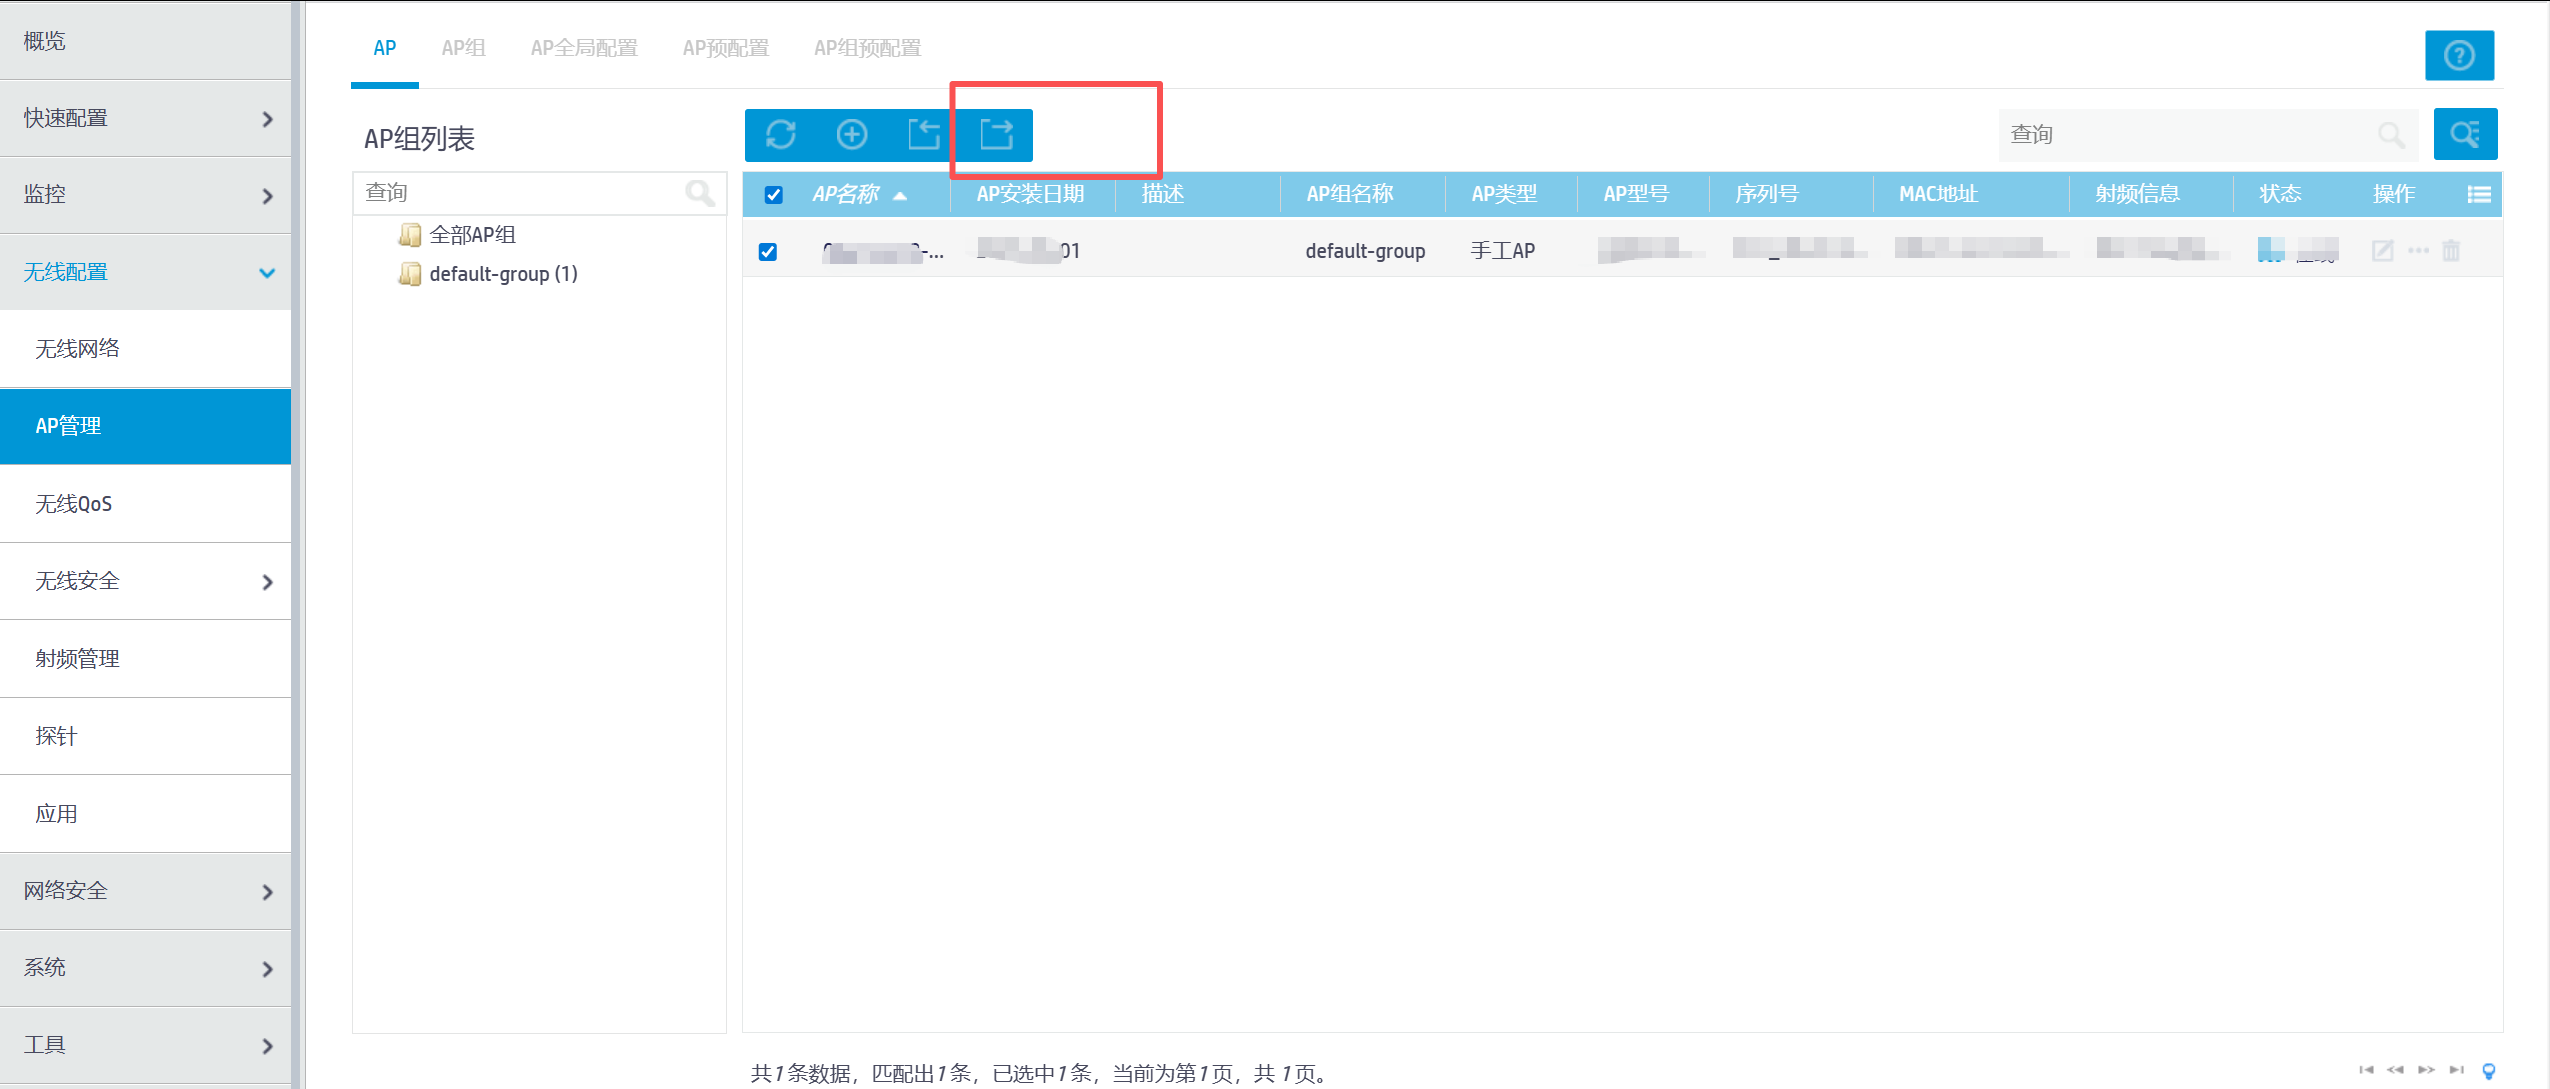The height and width of the screenshot is (1089, 2550).
Task: Open the AP全局配置 tab
Action: pyautogui.click(x=584, y=48)
